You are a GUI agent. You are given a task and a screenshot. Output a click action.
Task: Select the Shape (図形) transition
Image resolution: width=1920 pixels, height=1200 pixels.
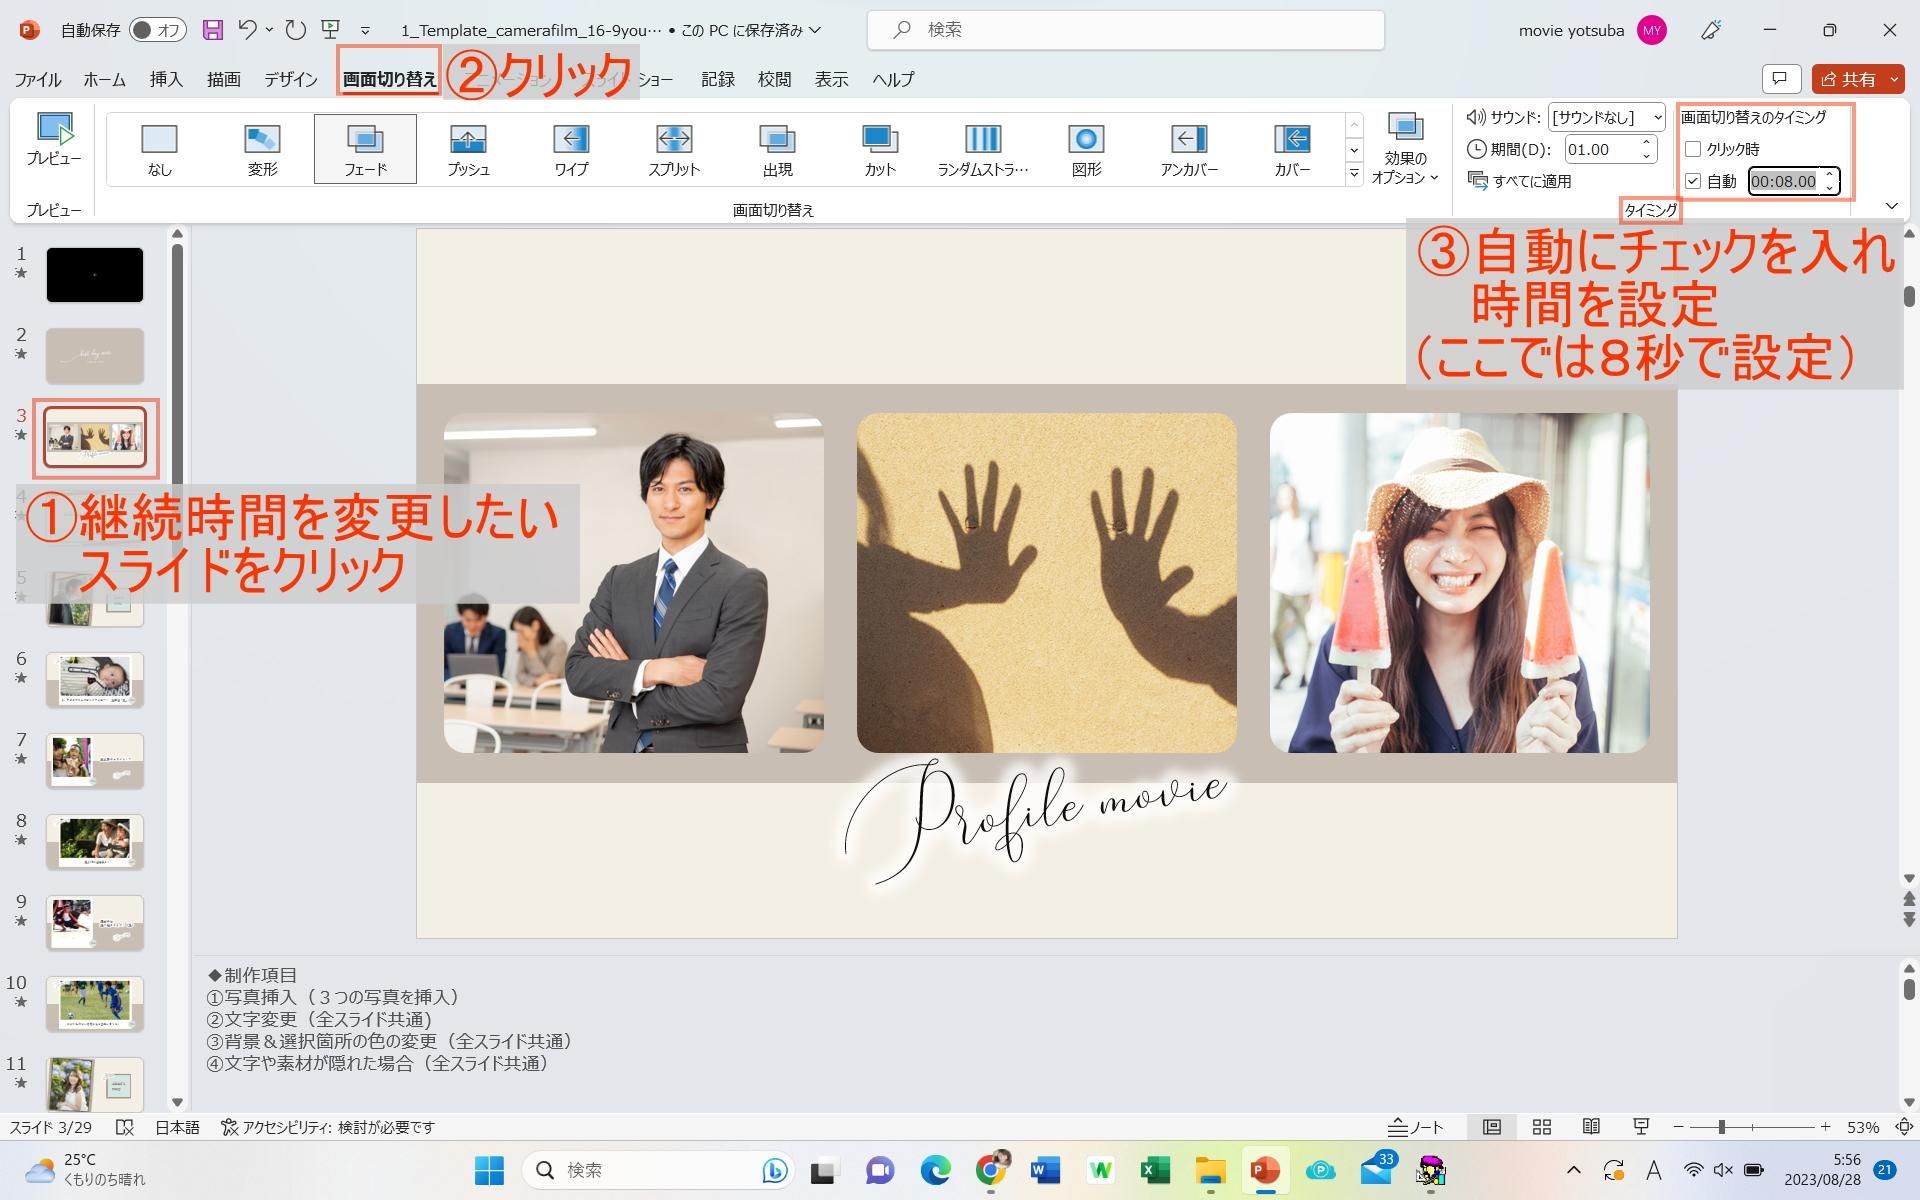[x=1086, y=149]
